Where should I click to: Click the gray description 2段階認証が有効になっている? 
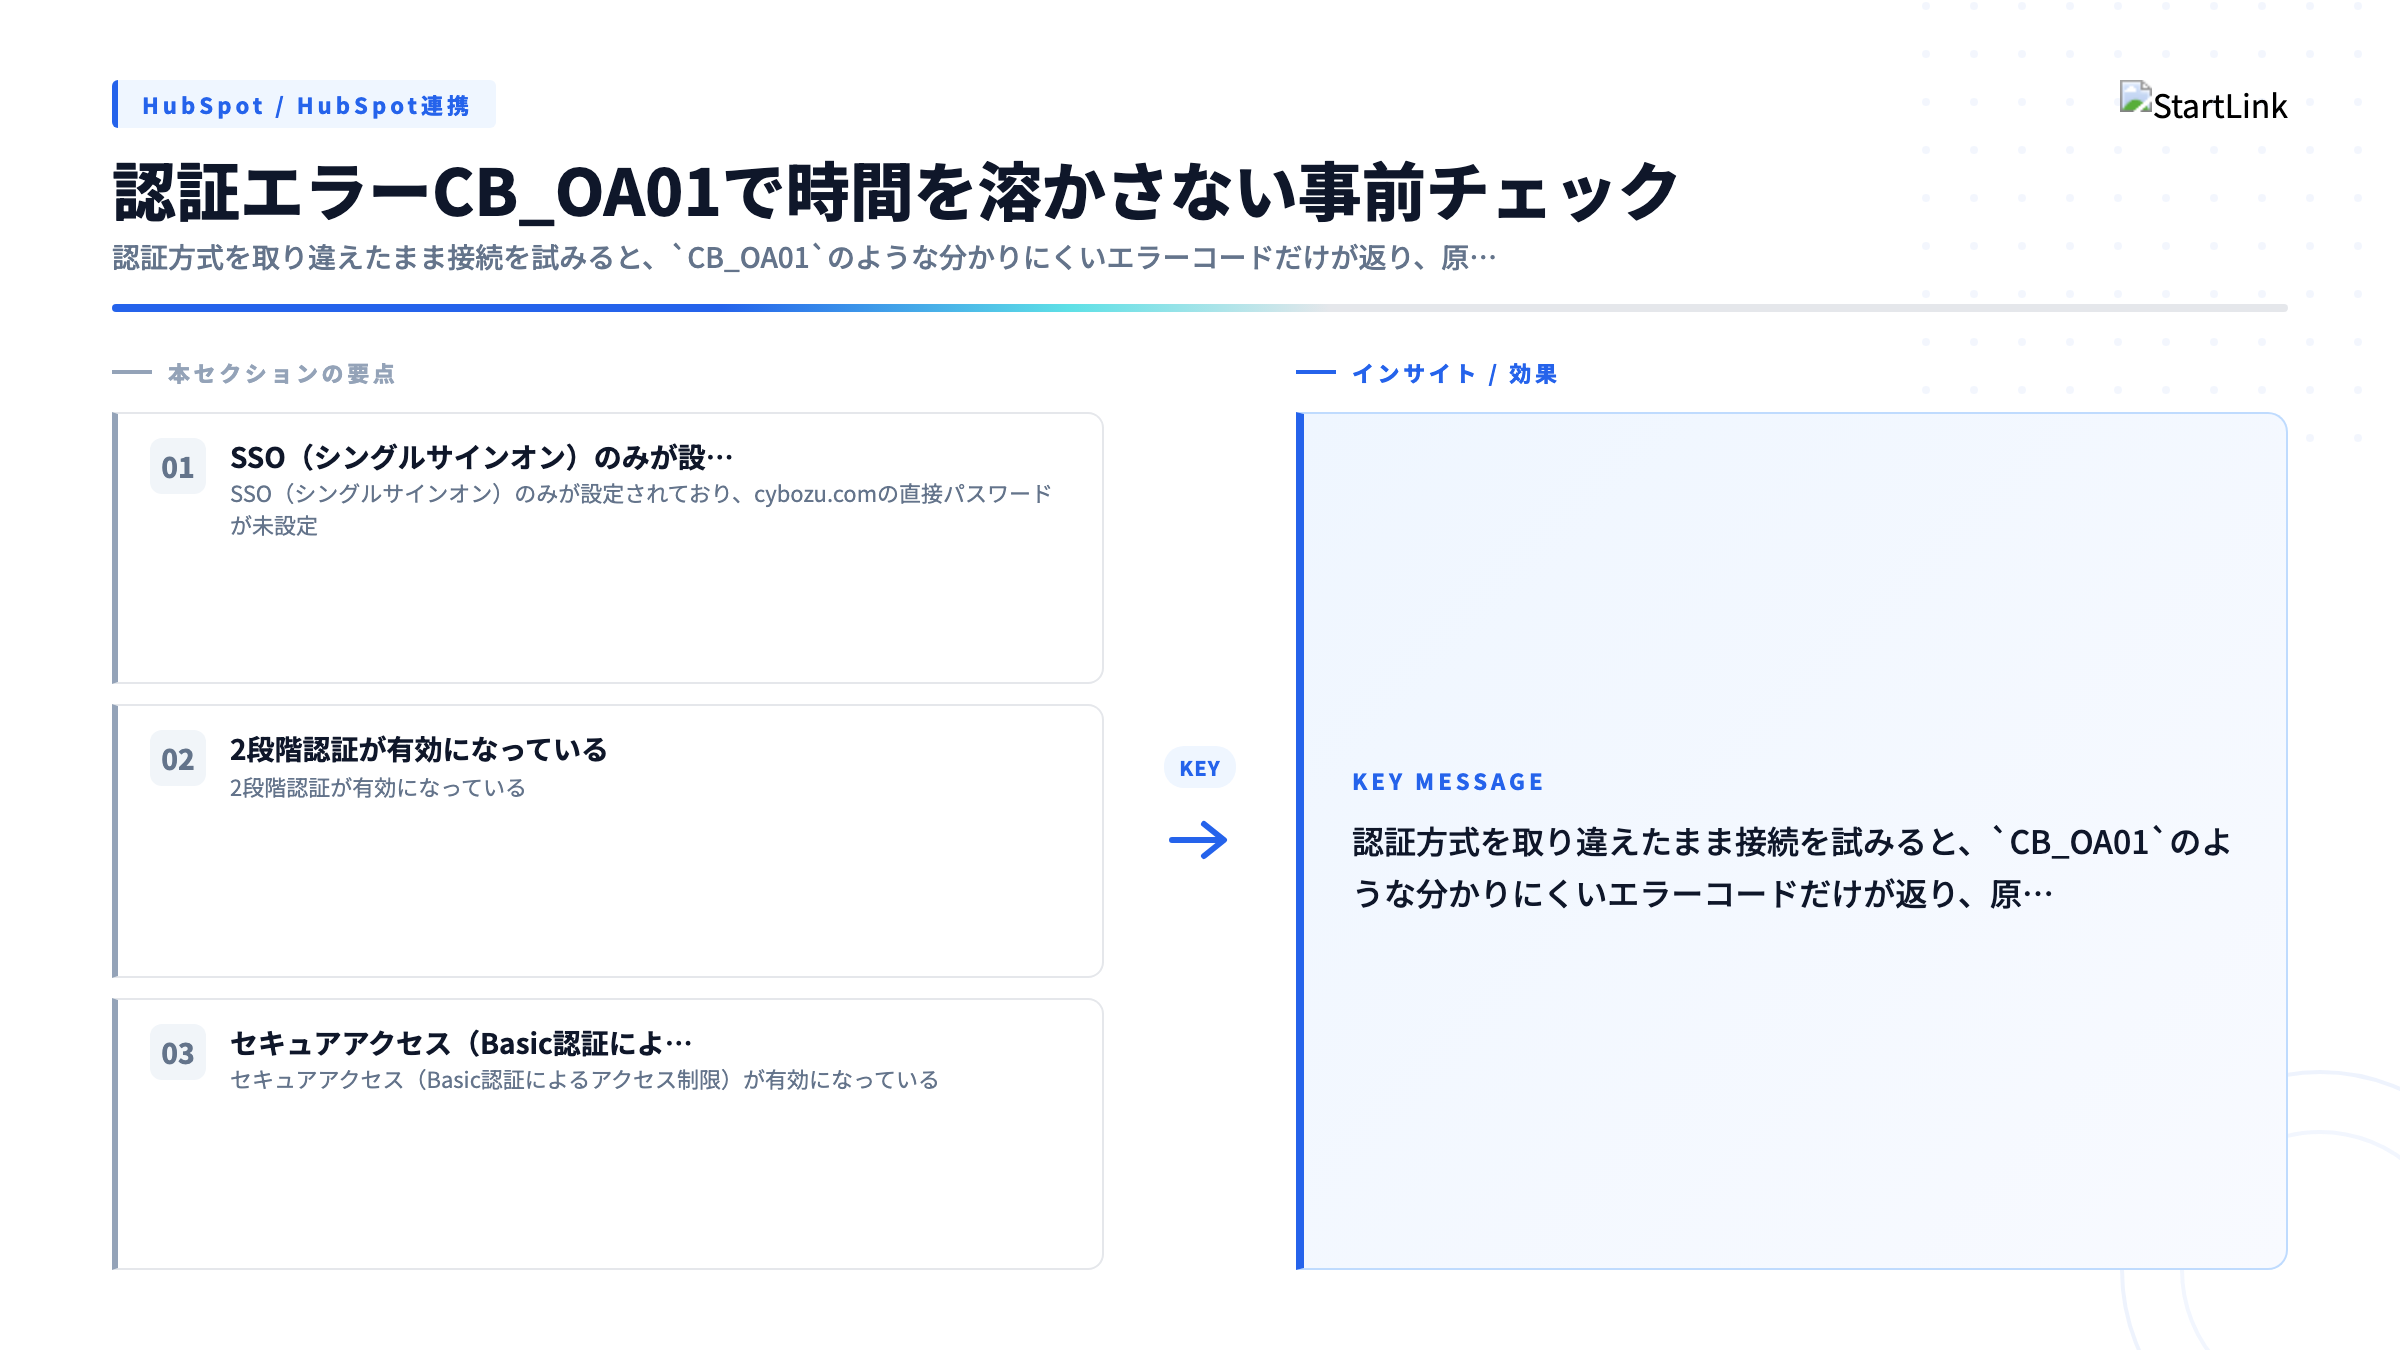point(377,788)
